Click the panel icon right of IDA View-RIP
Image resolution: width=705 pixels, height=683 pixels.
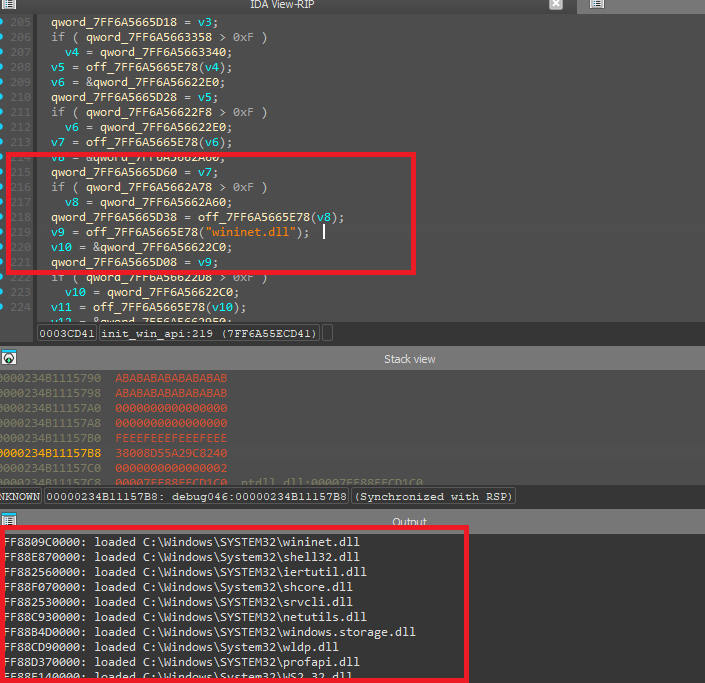(595, 5)
